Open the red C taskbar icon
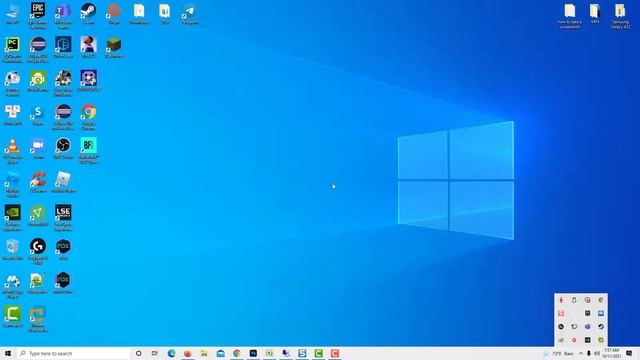Viewport: 640px width, 360px height. click(335, 353)
